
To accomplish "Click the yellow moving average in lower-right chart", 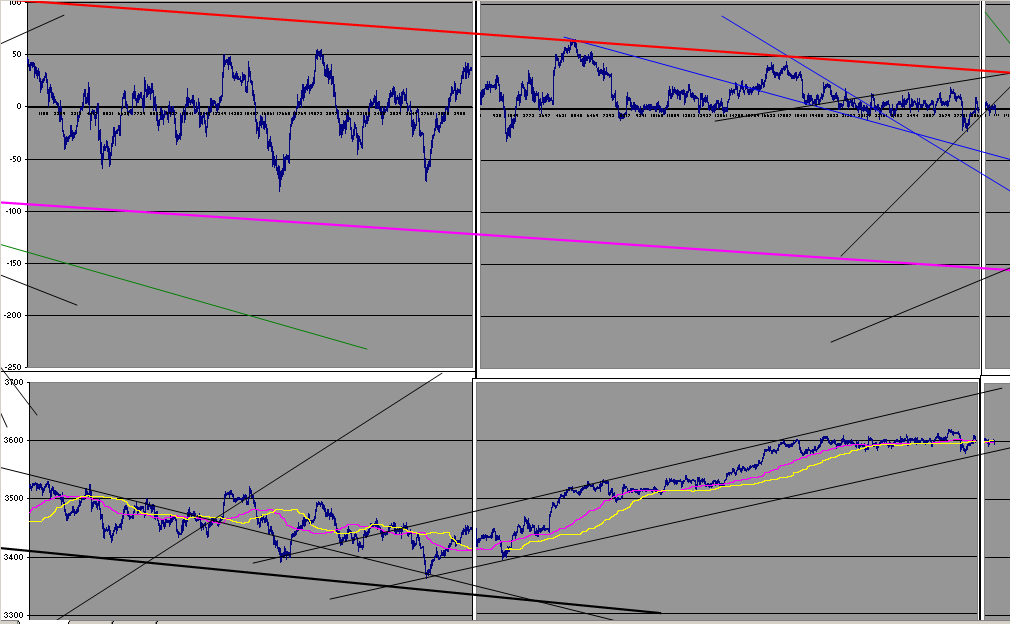I will pyautogui.click(x=709, y=491).
